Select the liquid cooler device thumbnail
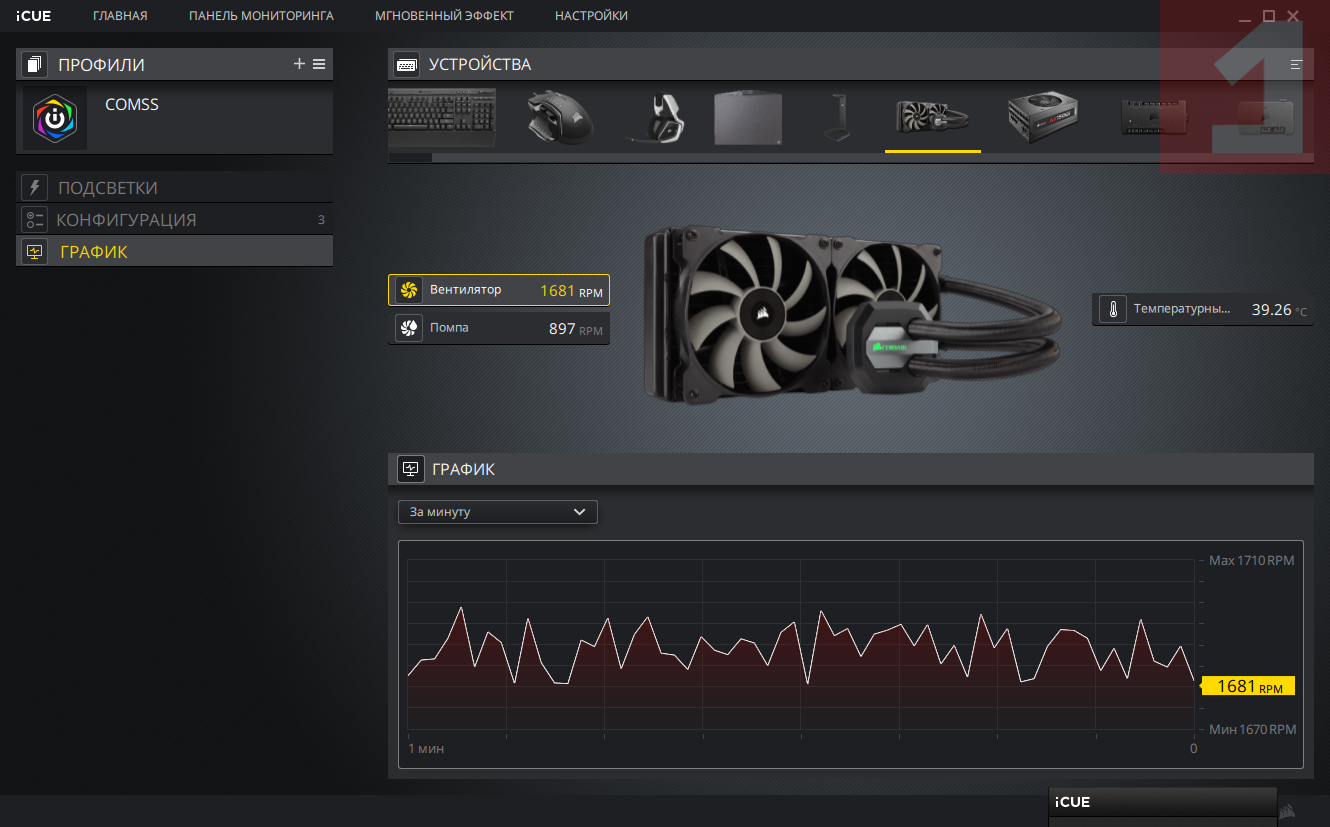Viewport: 1330px width, 827px height. pyautogui.click(x=933, y=118)
